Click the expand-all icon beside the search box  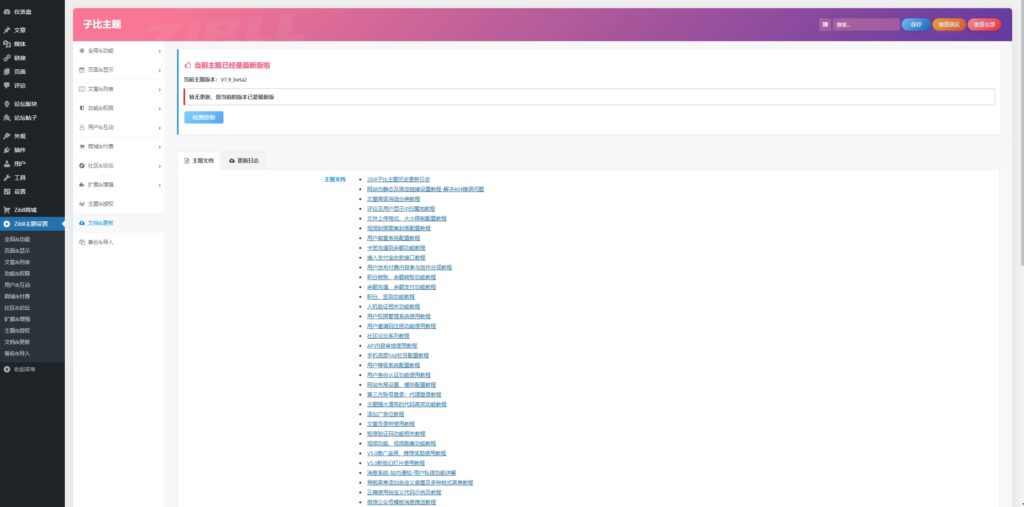[x=825, y=24]
